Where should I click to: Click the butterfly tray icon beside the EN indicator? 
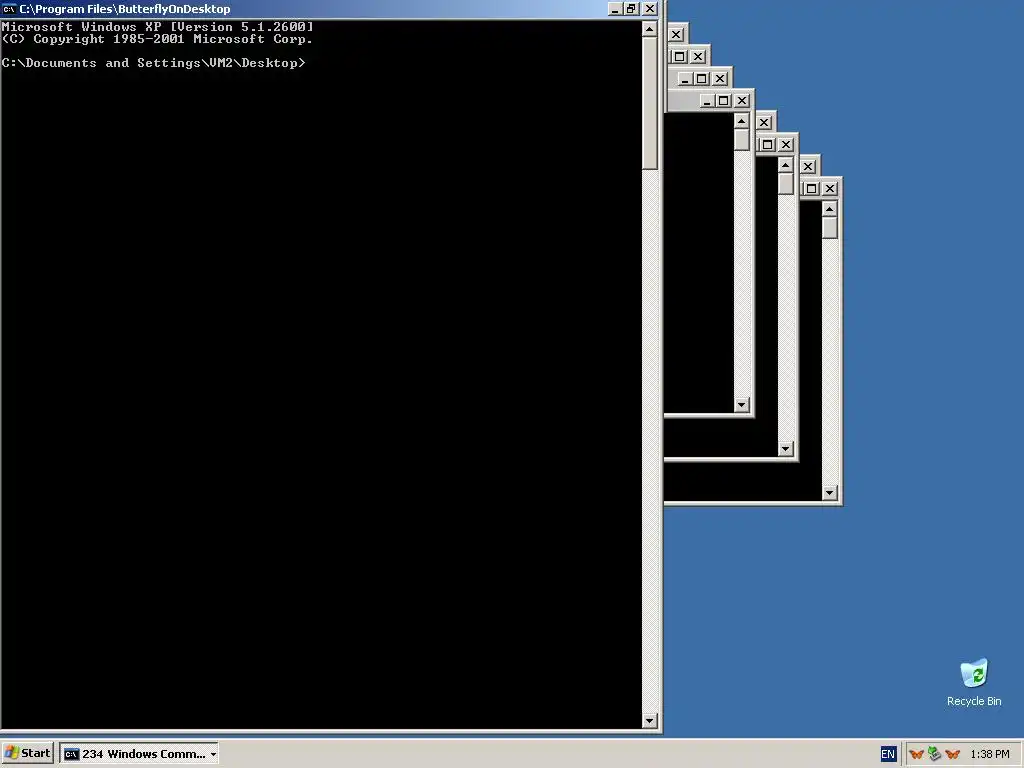click(916, 754)
